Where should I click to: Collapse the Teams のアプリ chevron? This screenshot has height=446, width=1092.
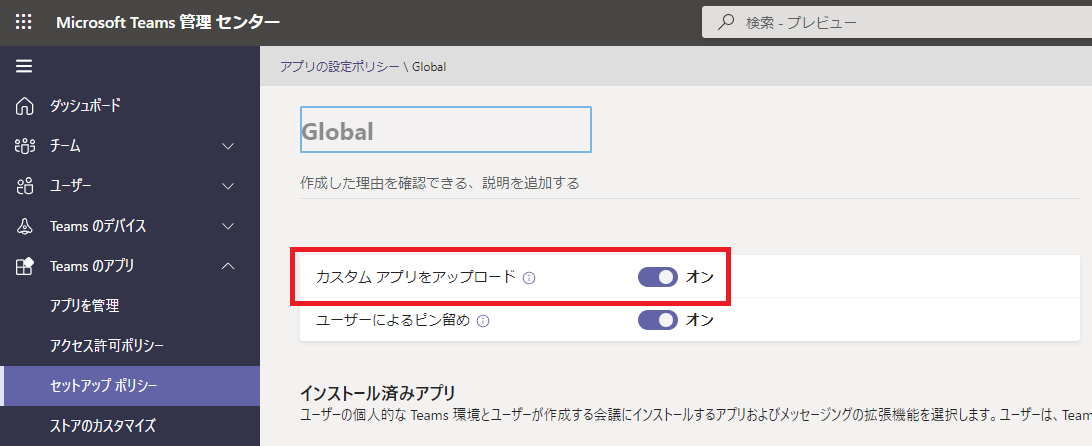[x=228, y=266]
